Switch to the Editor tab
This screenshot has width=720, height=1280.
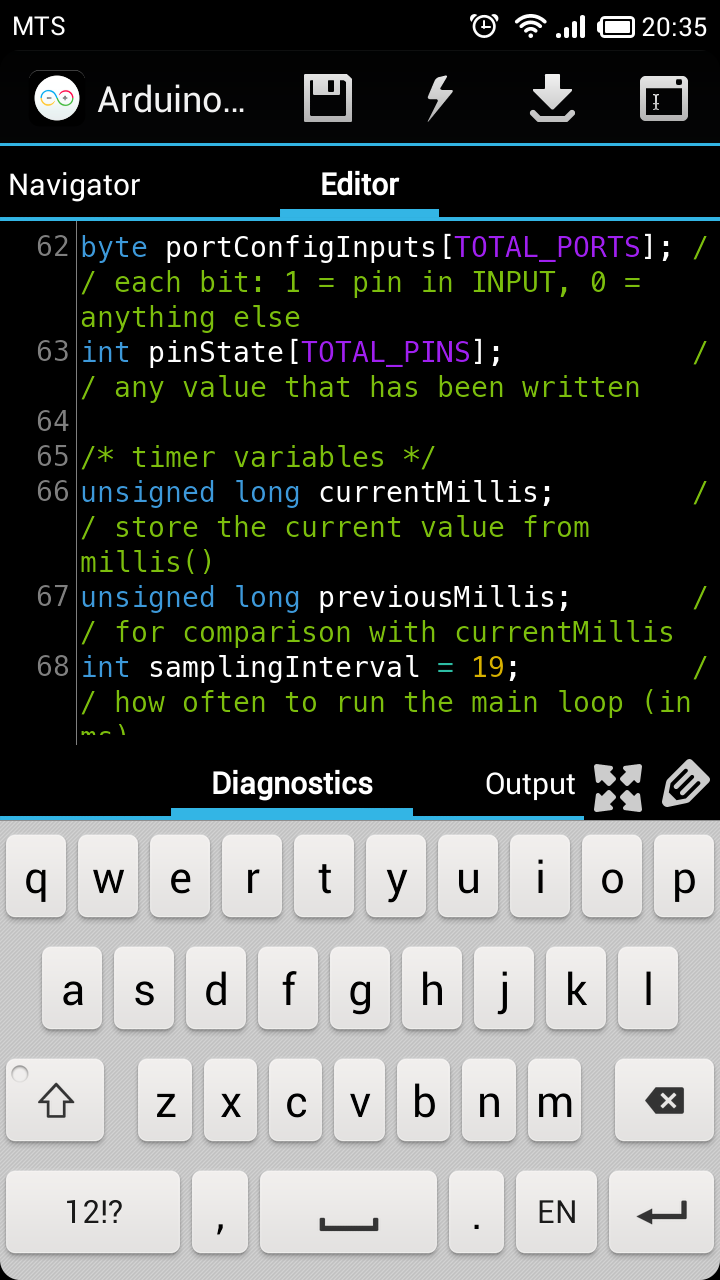[x=359, y=184]
